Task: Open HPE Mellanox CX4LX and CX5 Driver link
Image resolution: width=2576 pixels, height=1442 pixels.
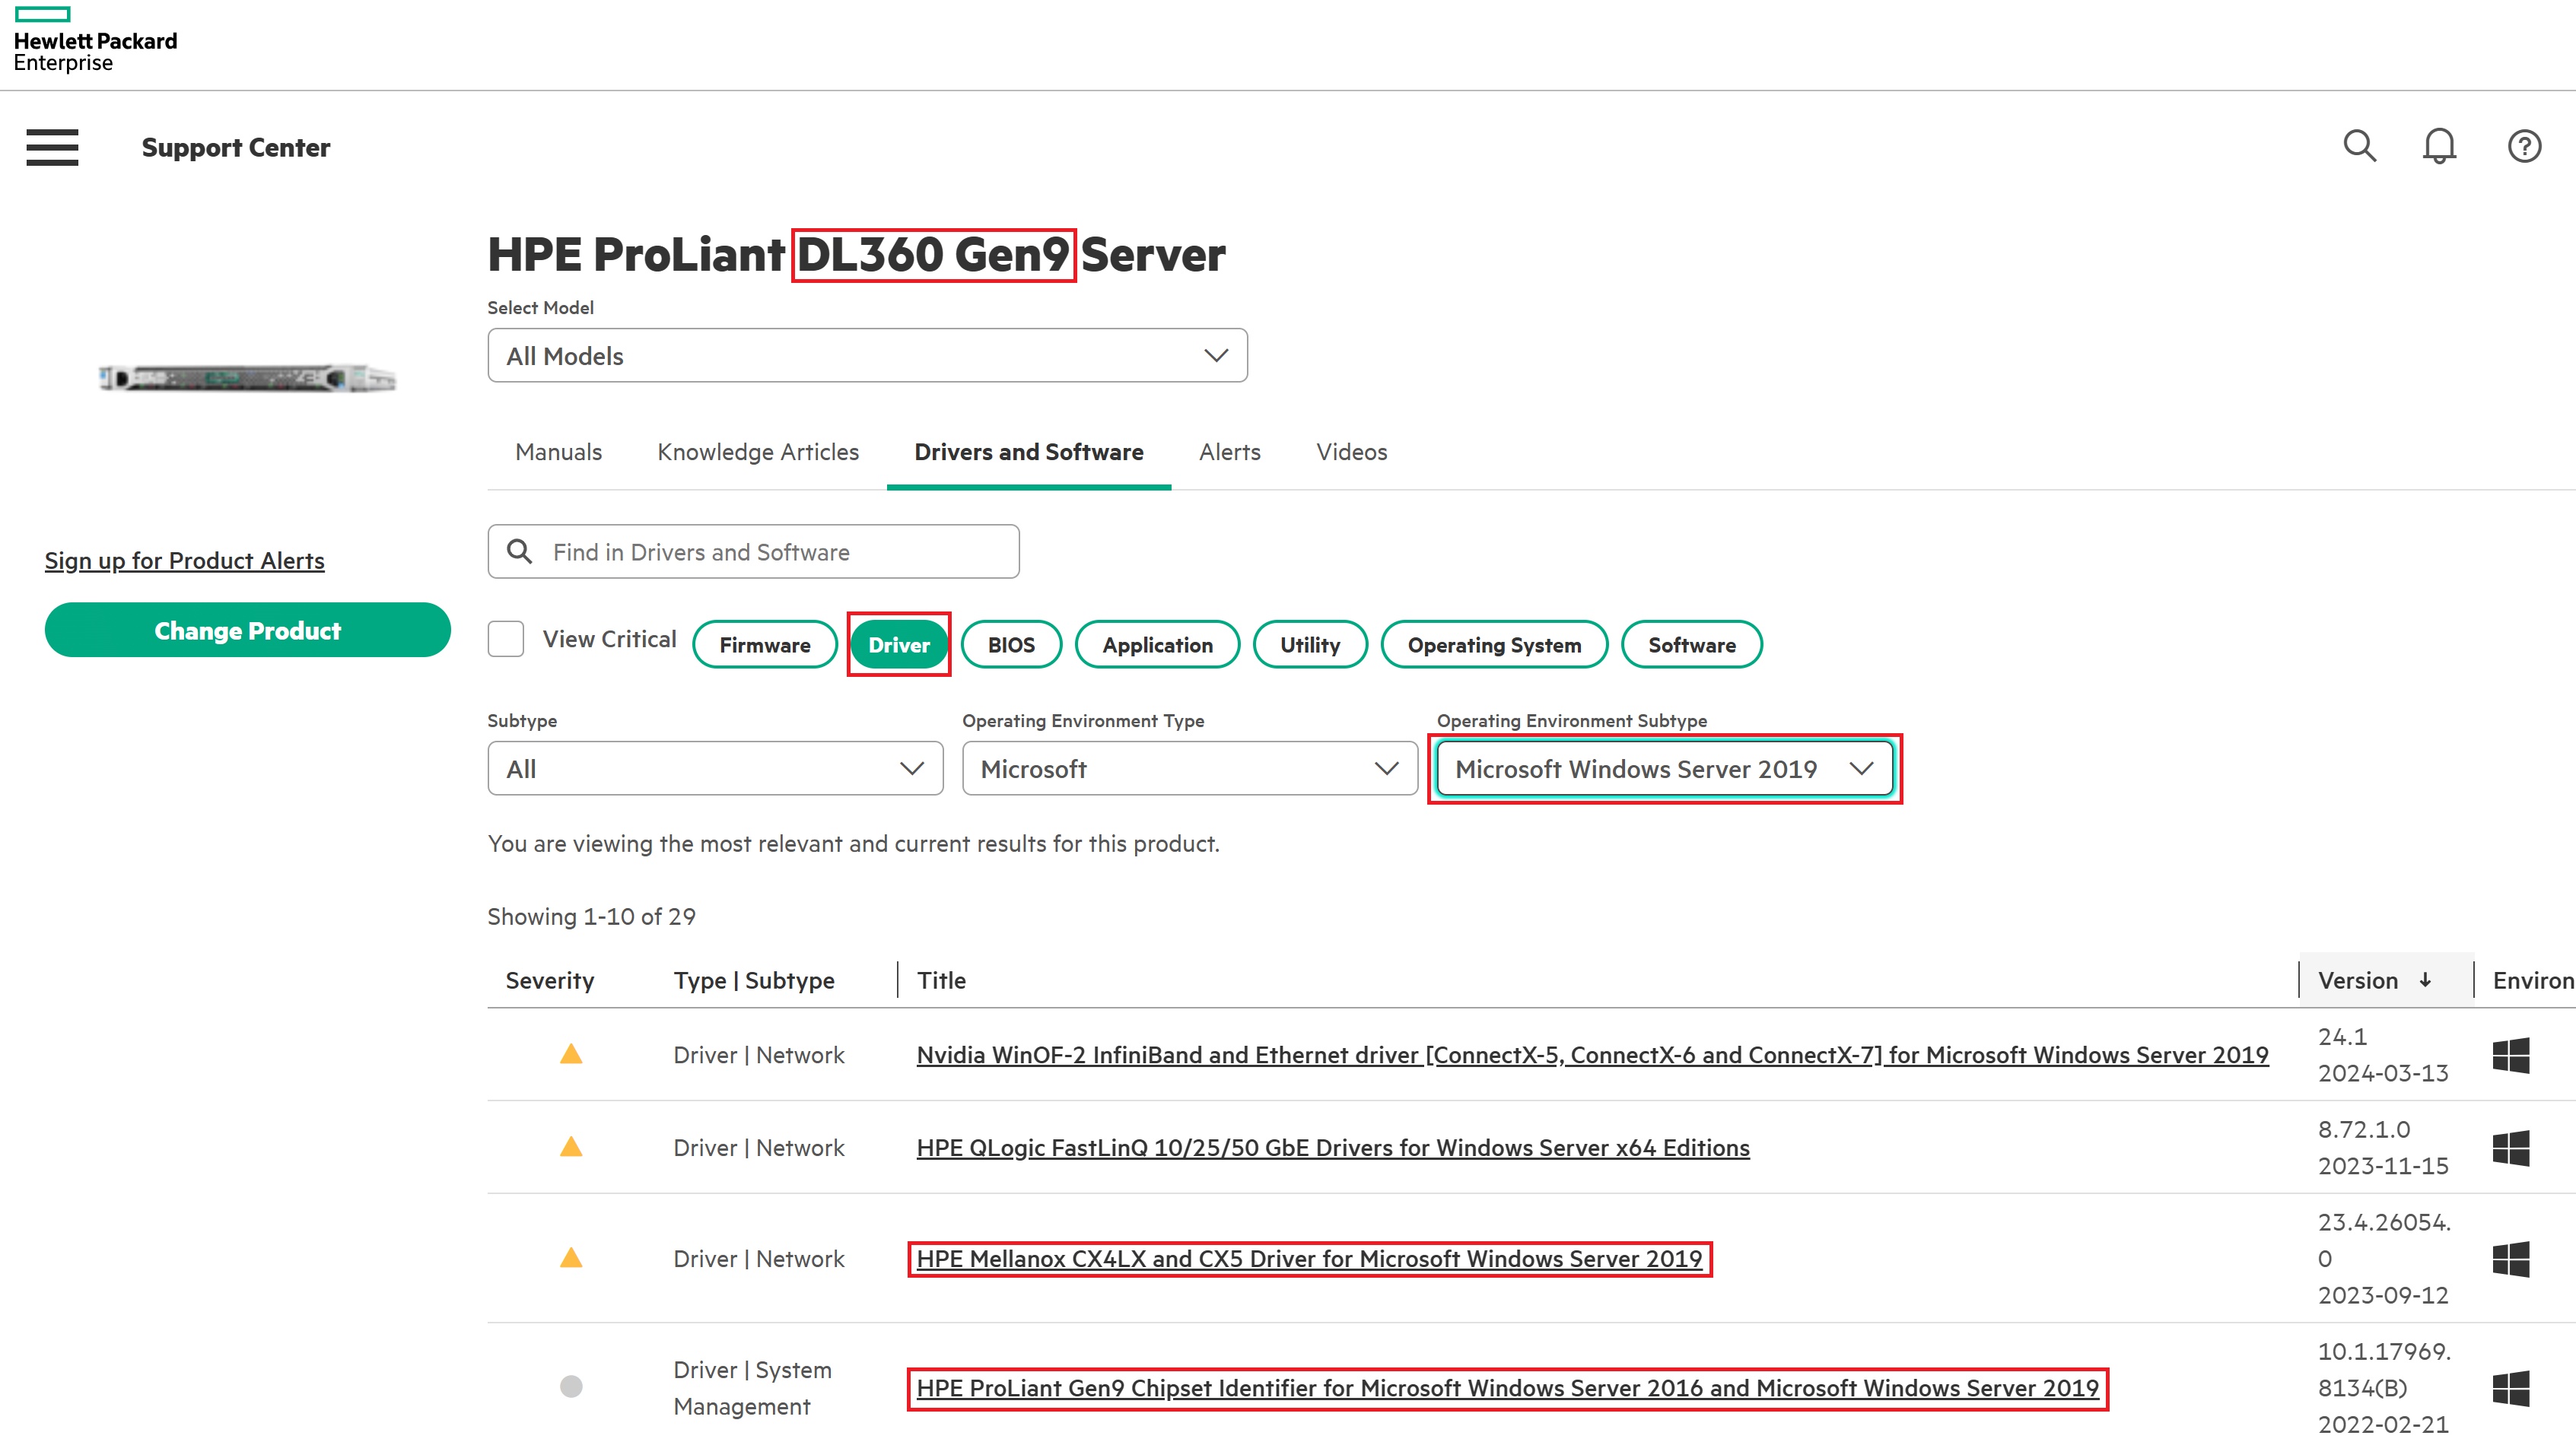Action: point(1309,1259)
